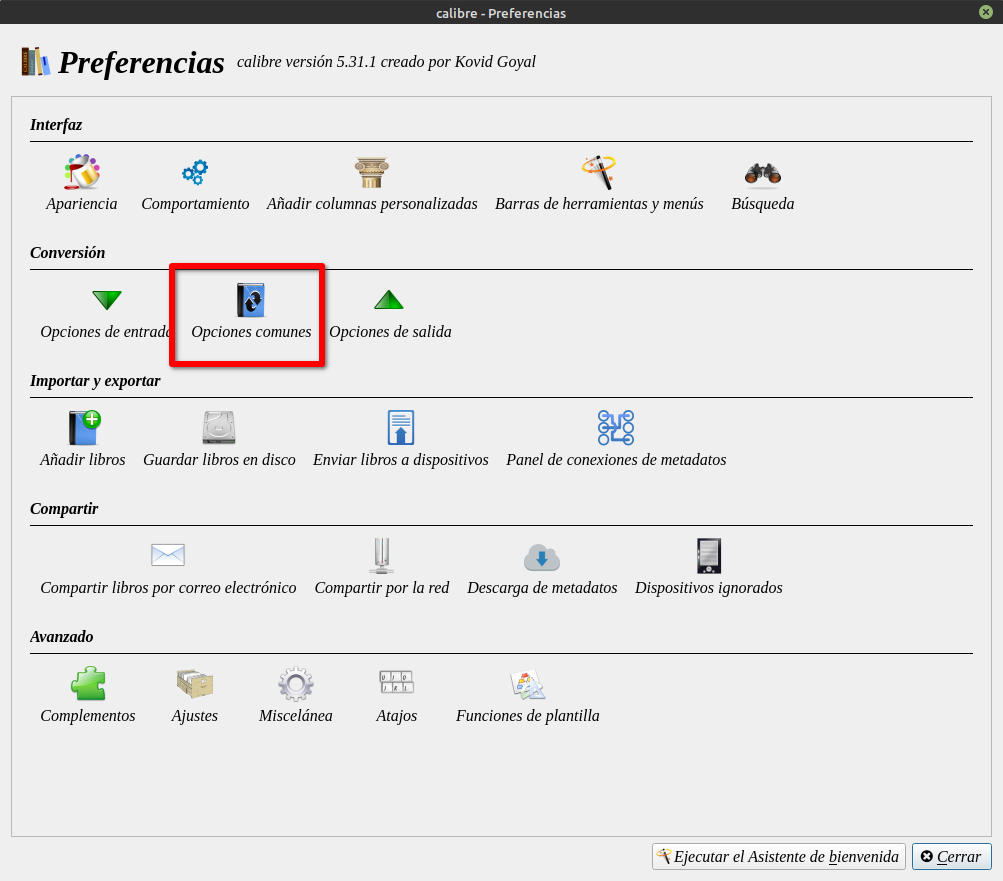Click the Cerrar button

[951, 857]
